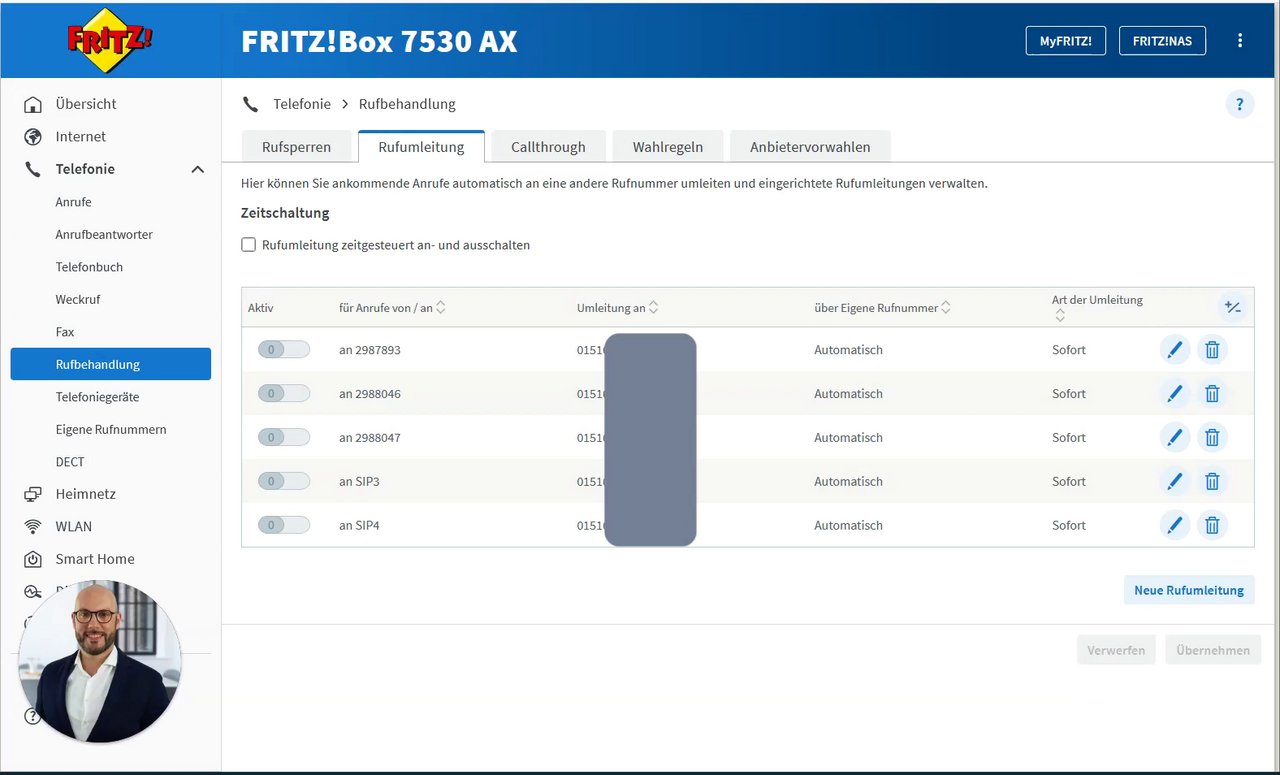Image resolution: width=1280 pixels, height=775 pixels.
Task: Edit the 2988046 call diversion
Action: pyautogui.click(x=1175, y=394)
